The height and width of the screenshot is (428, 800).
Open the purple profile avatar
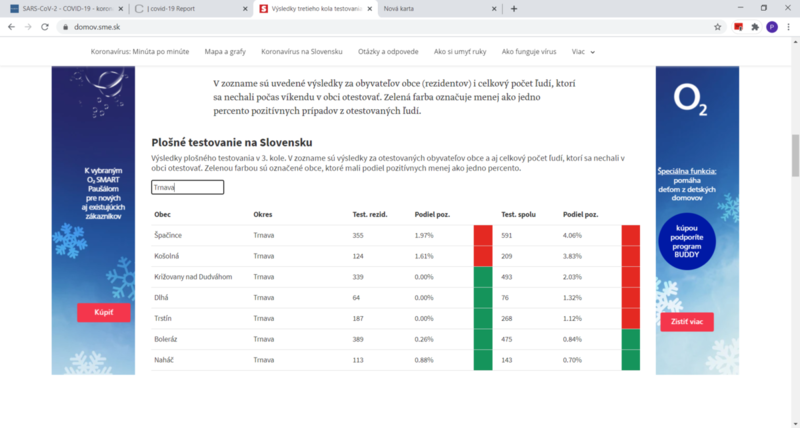772,27
